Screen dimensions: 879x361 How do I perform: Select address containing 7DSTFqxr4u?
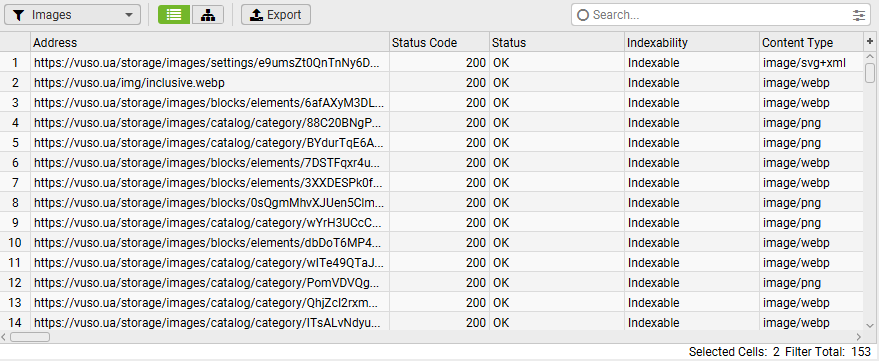coord(210,163)
